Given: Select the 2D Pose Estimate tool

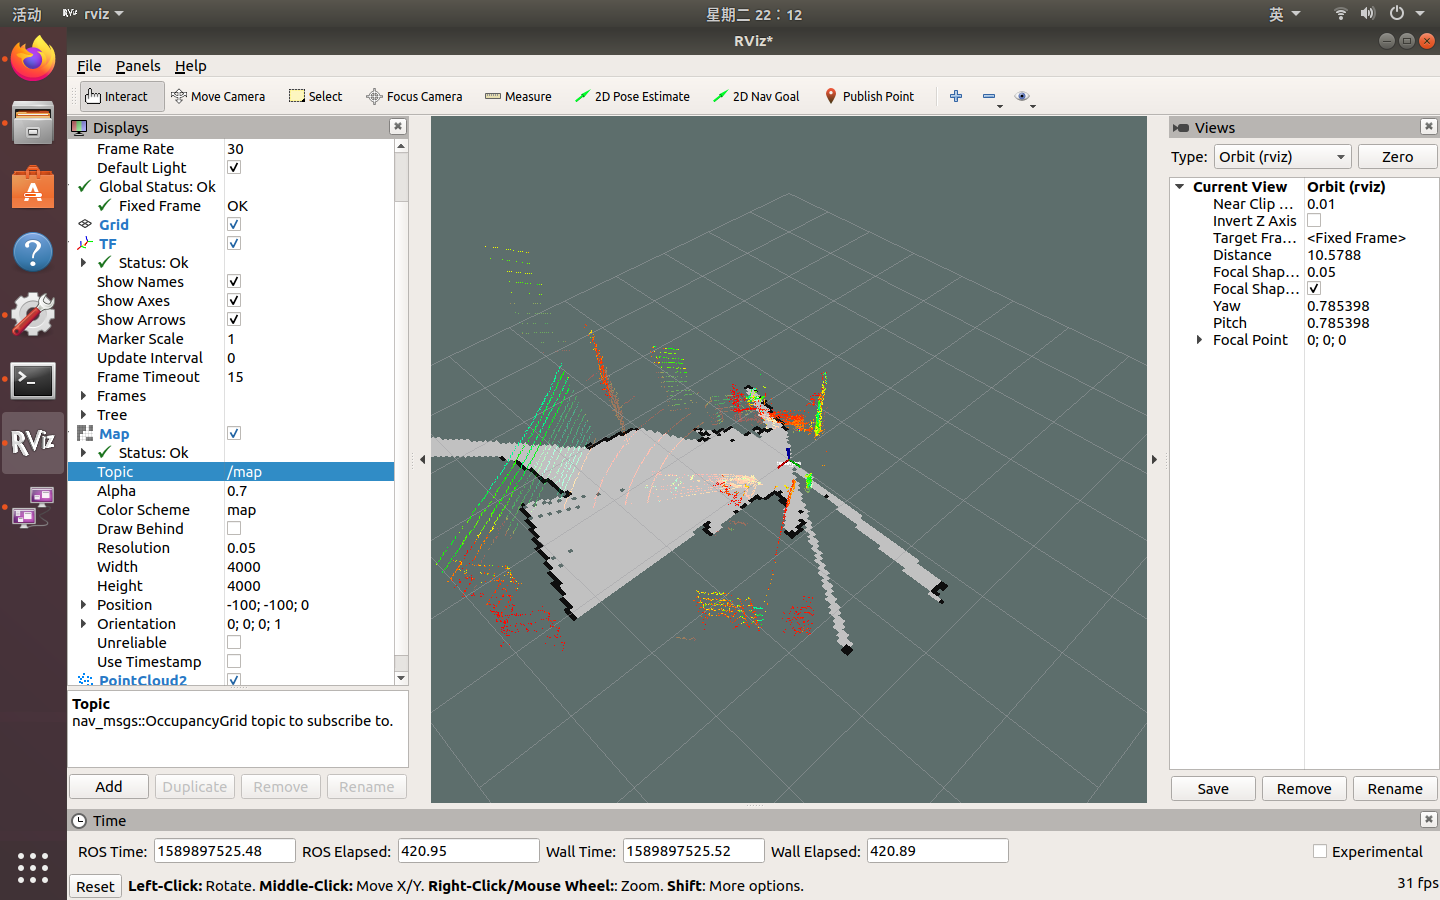Looking at the screenshot, I should click(x=632, y=96).
